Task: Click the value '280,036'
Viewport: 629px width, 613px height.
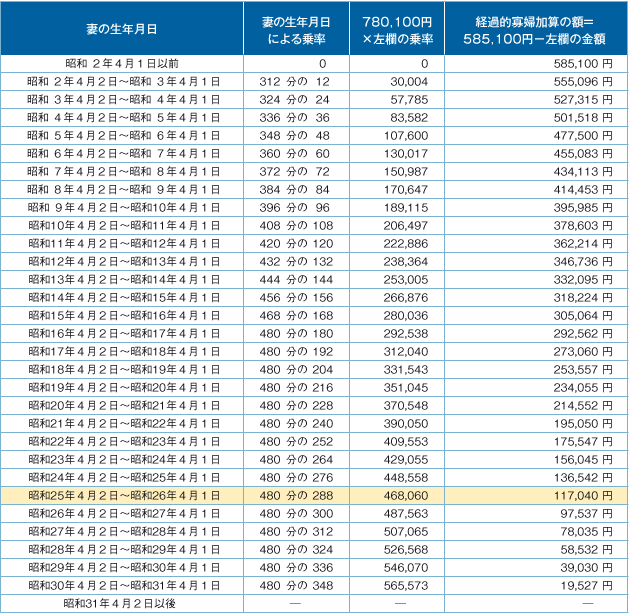Action: coord(406,316)
